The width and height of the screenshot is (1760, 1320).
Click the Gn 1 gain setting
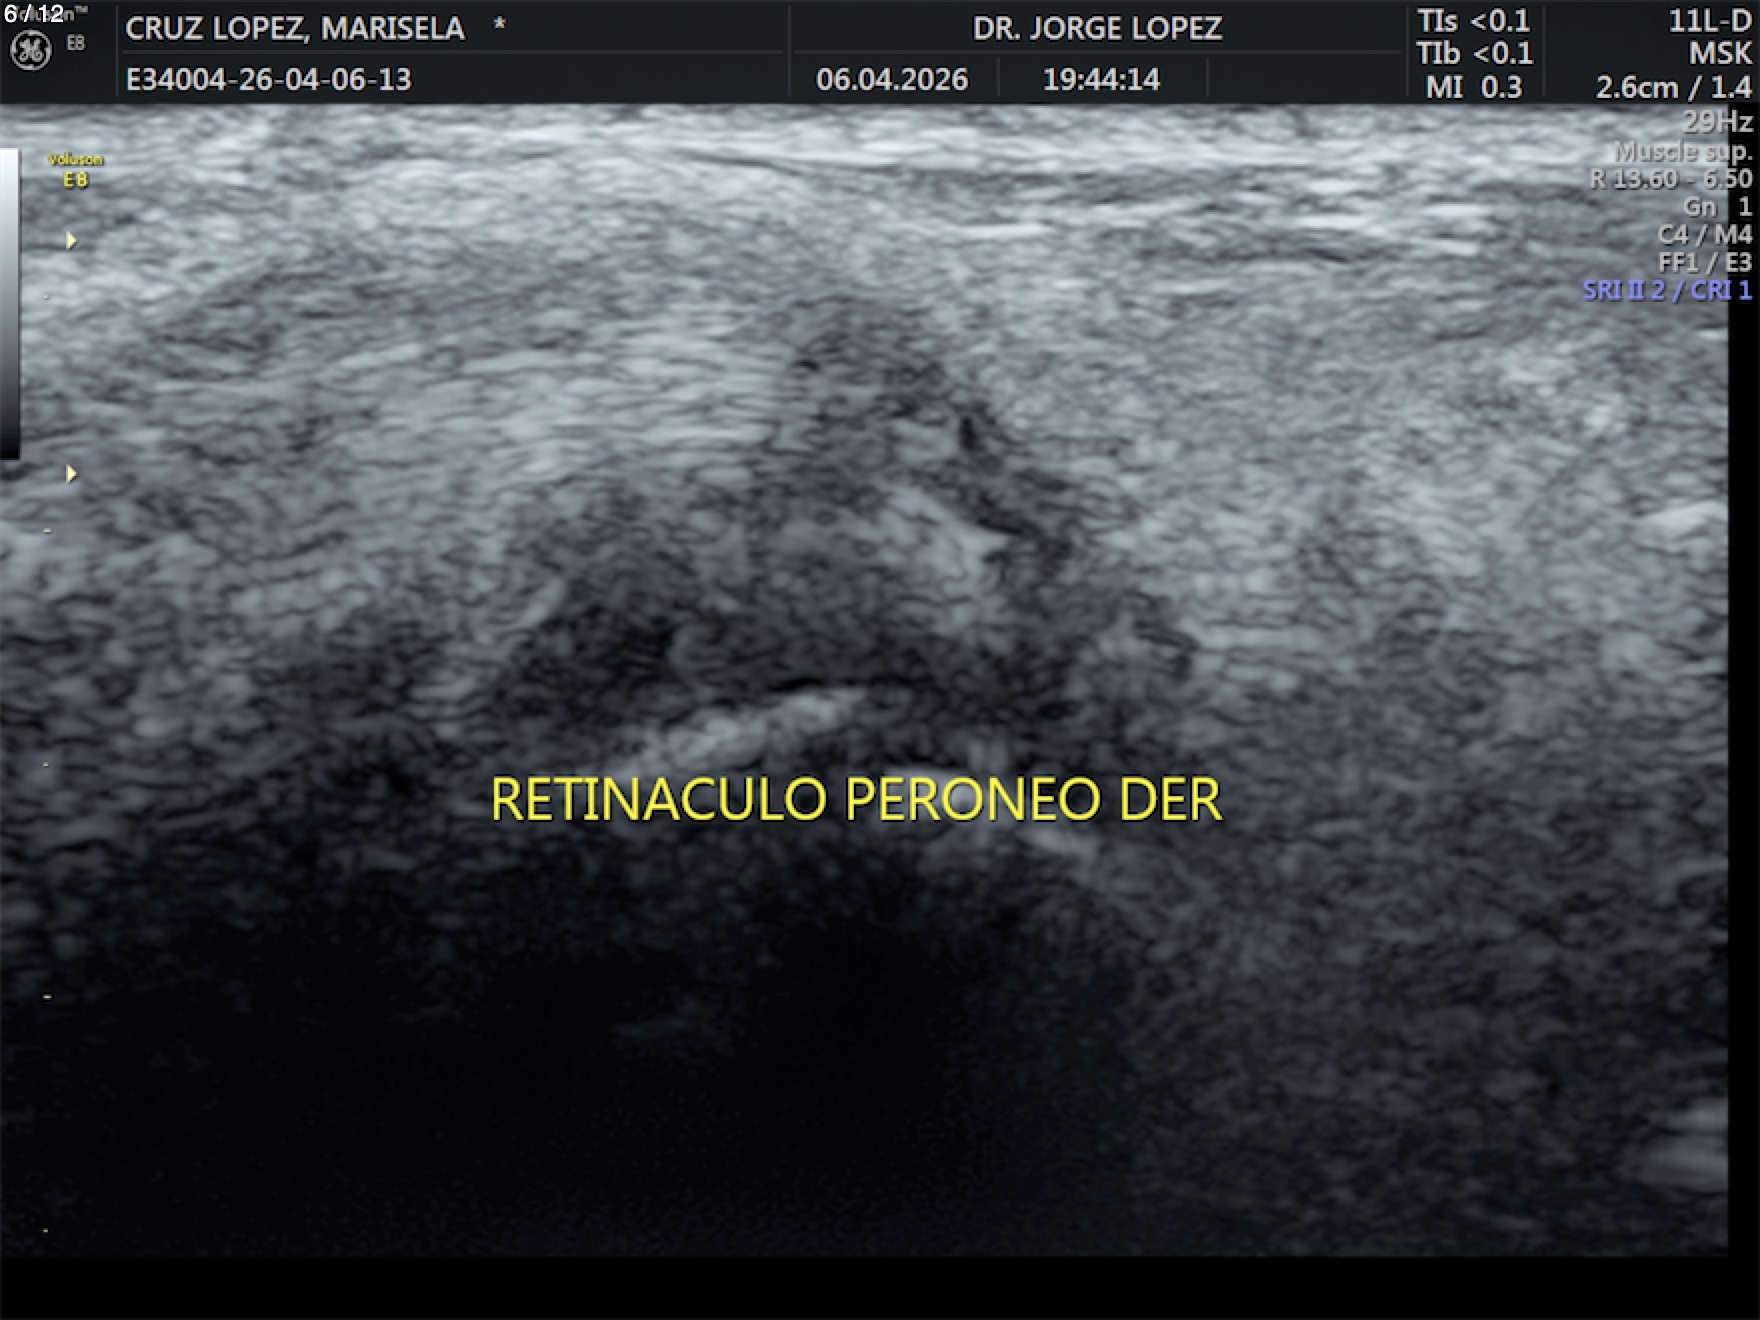[1717, 206]
